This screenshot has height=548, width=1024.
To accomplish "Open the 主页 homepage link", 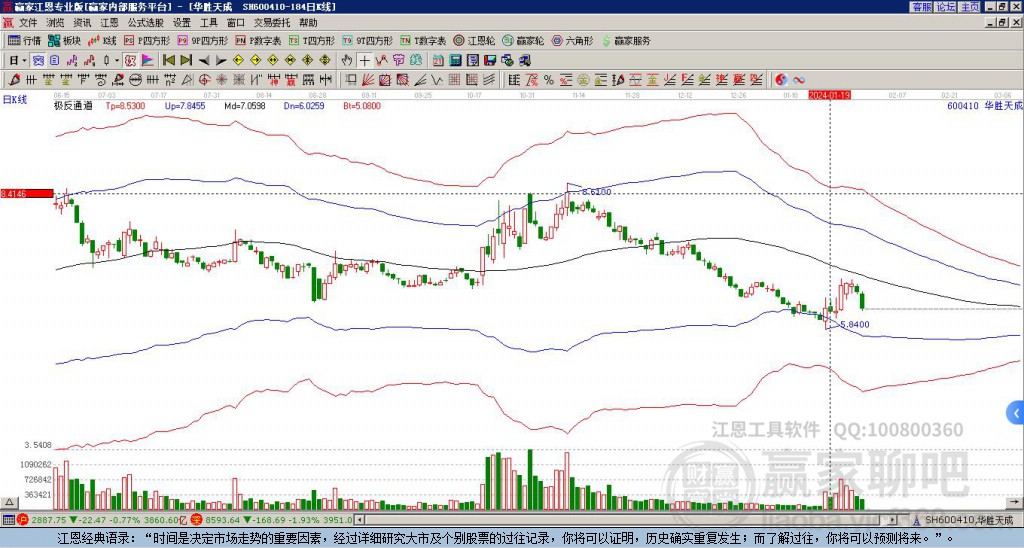I will pyautogui.click(x=969, y=7).
